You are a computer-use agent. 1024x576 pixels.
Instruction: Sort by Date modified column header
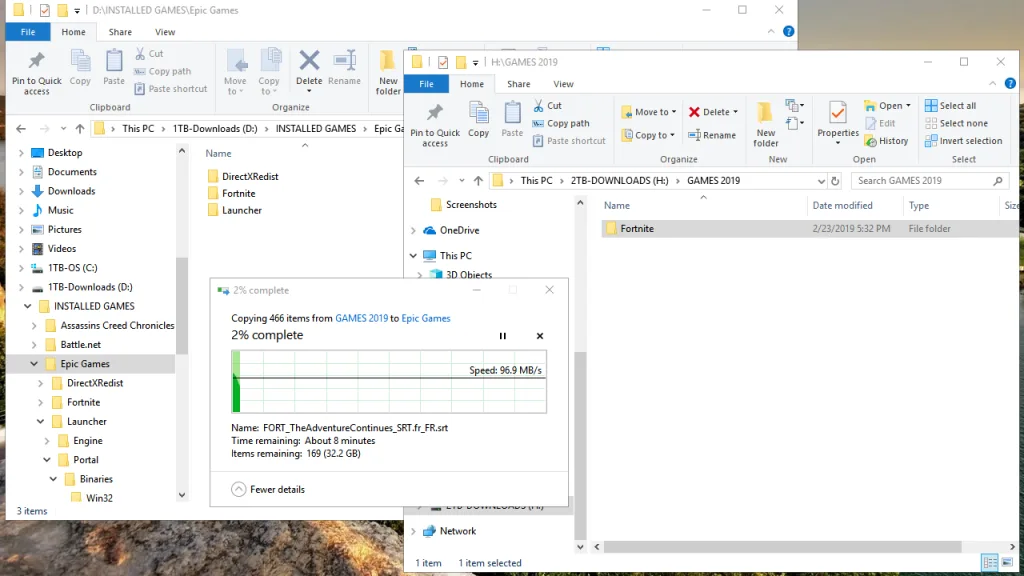(x=842, y=206)
